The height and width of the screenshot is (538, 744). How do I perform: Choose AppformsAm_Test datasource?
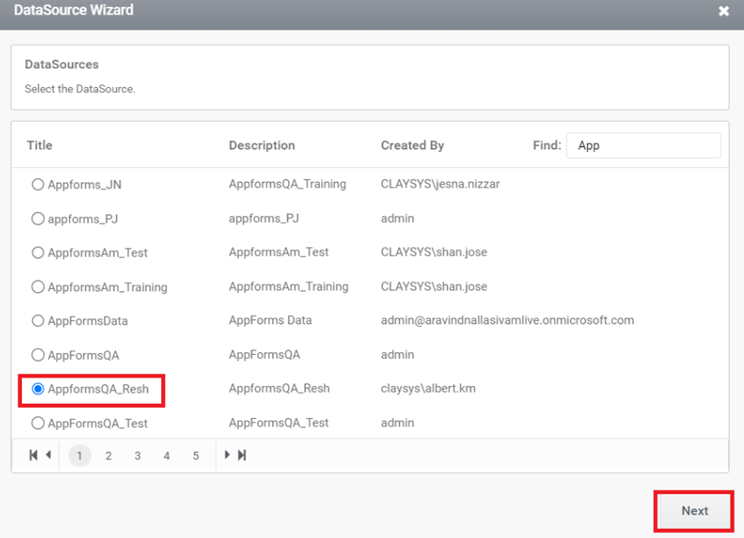click(37, 252)
